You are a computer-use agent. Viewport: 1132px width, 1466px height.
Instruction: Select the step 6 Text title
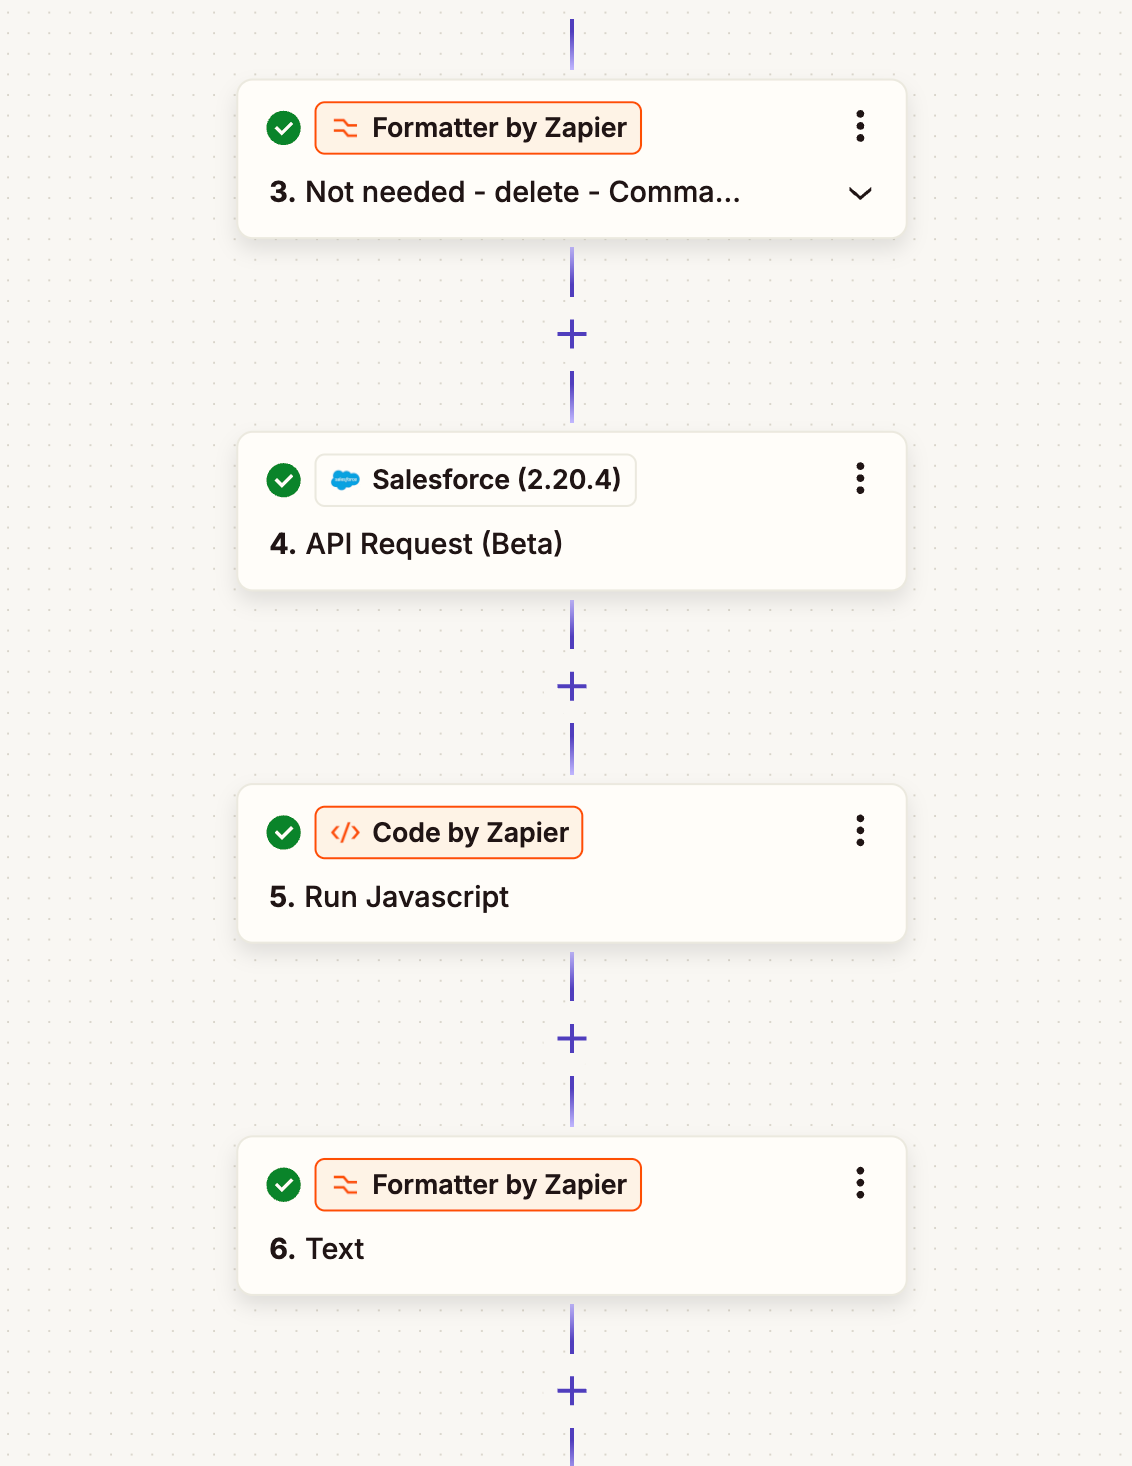[317, 1249]
